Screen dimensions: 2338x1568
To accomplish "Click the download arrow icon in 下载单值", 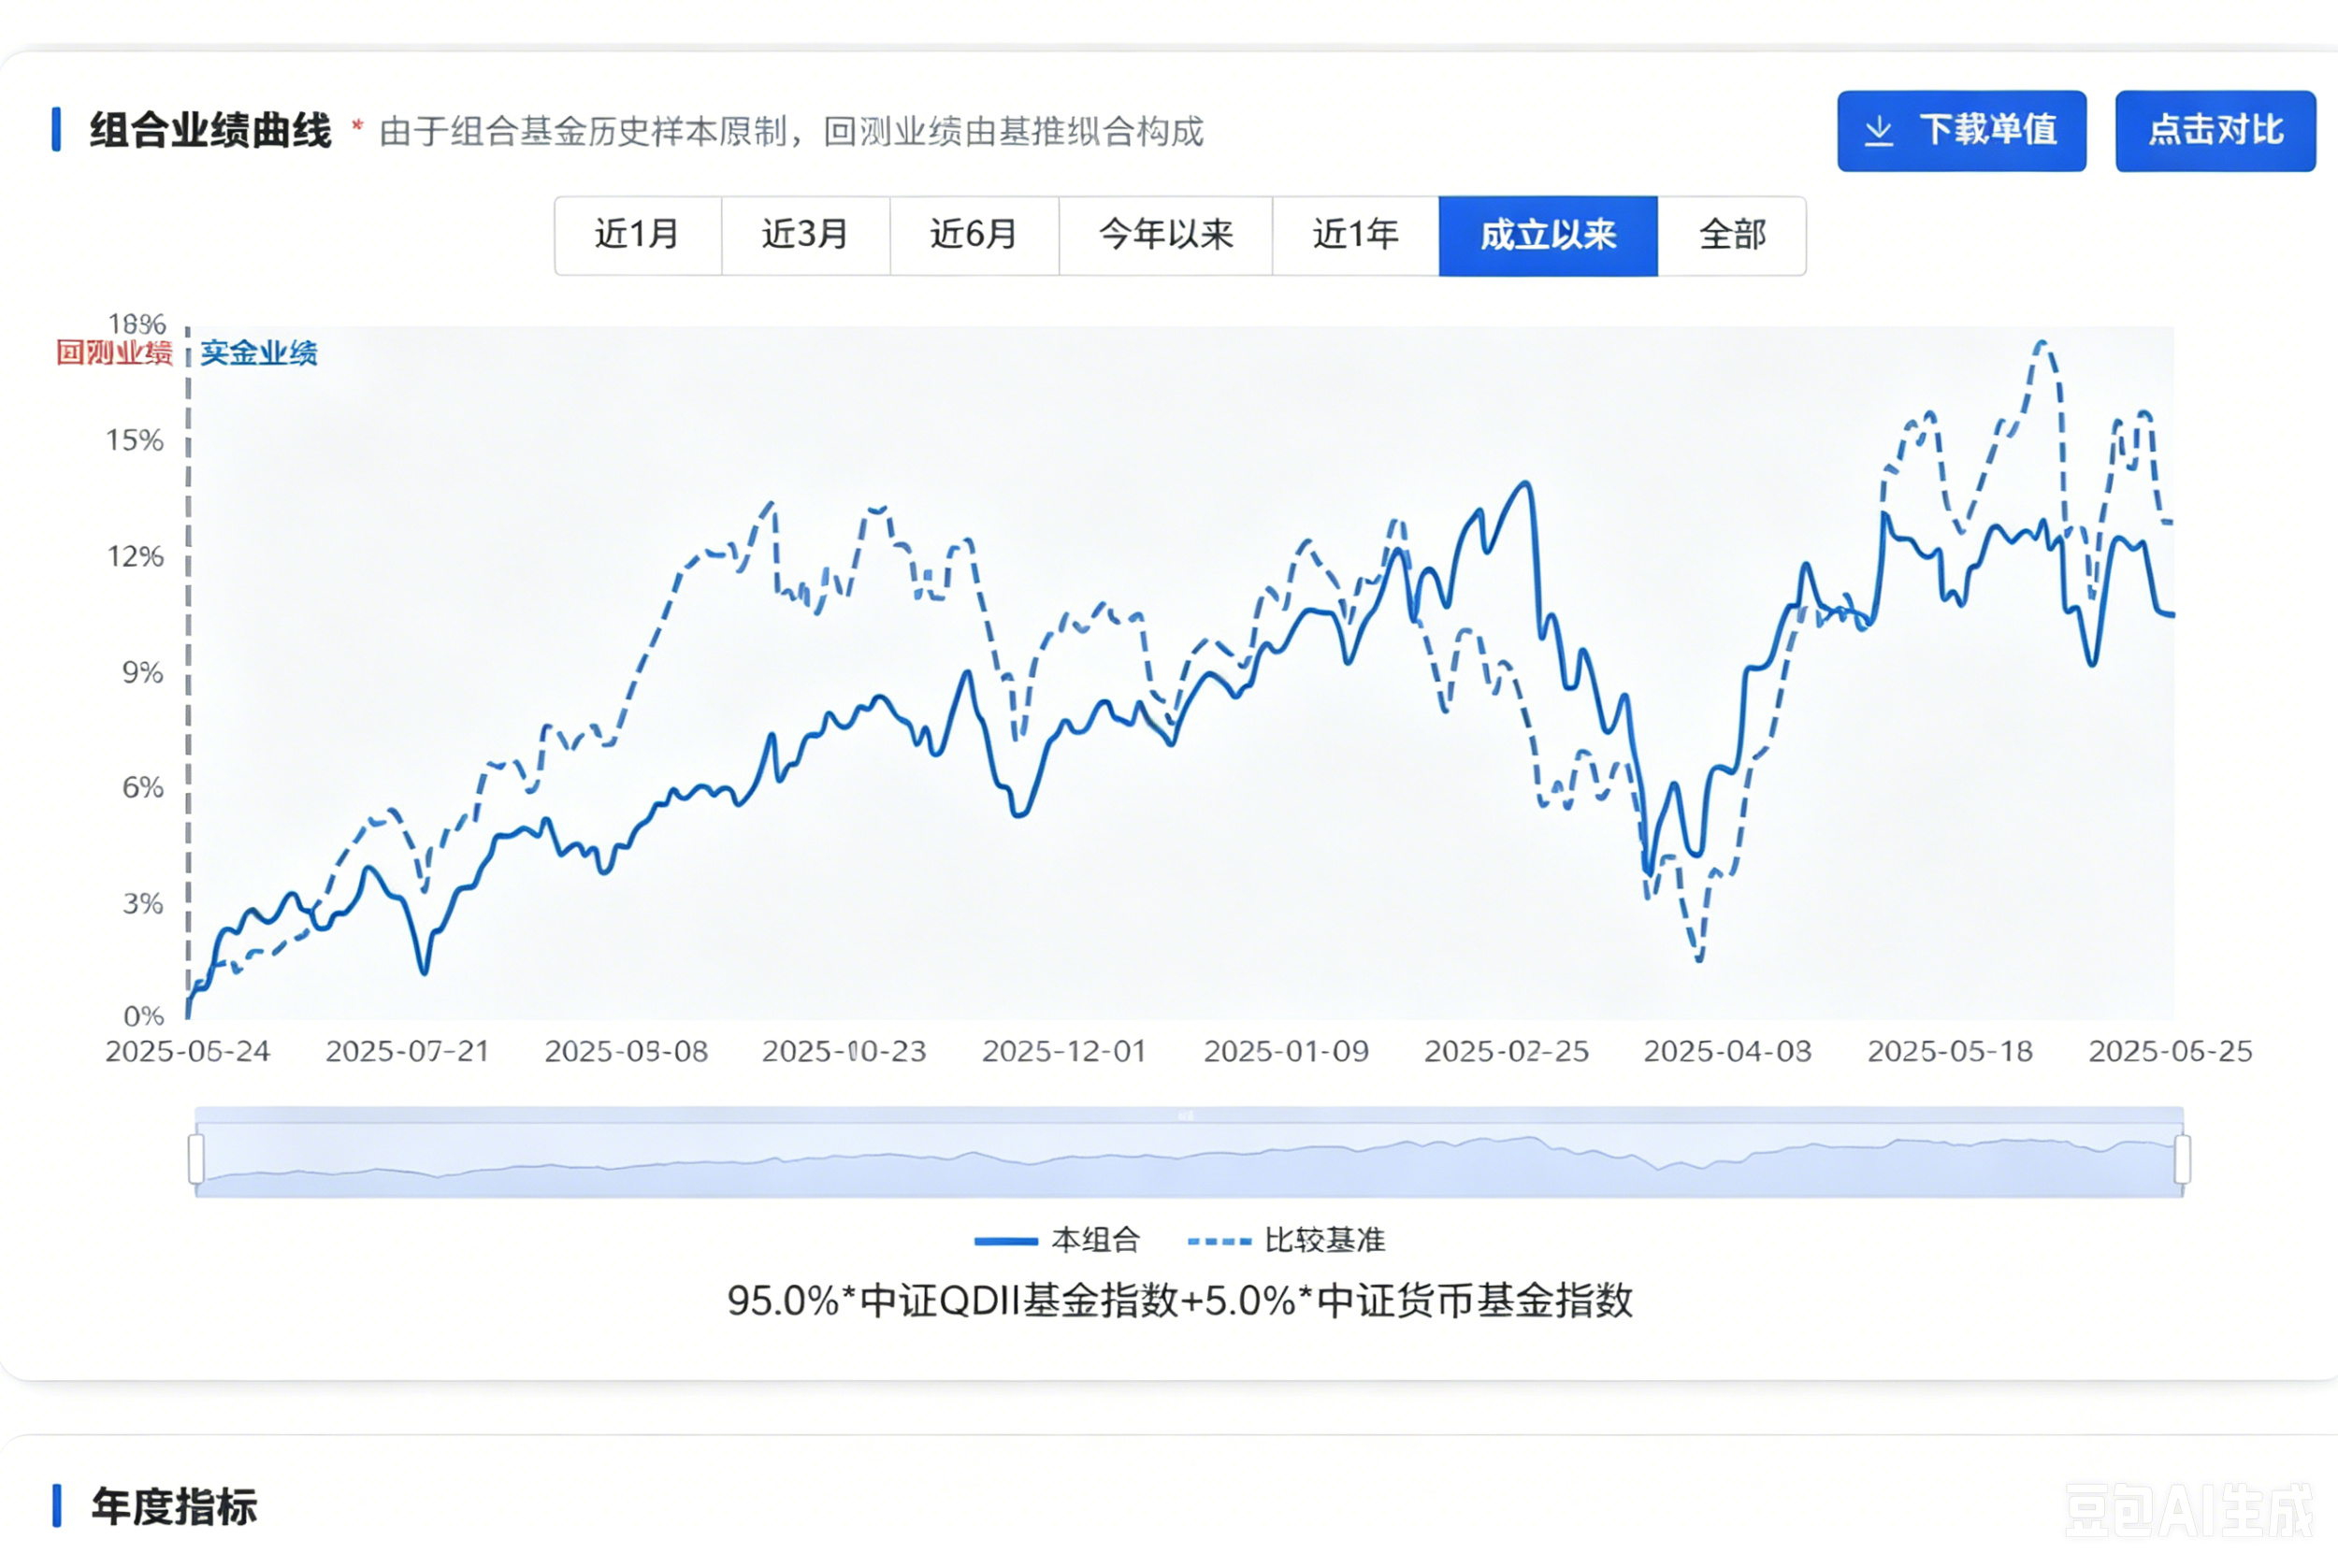I will coord(1879,131).
